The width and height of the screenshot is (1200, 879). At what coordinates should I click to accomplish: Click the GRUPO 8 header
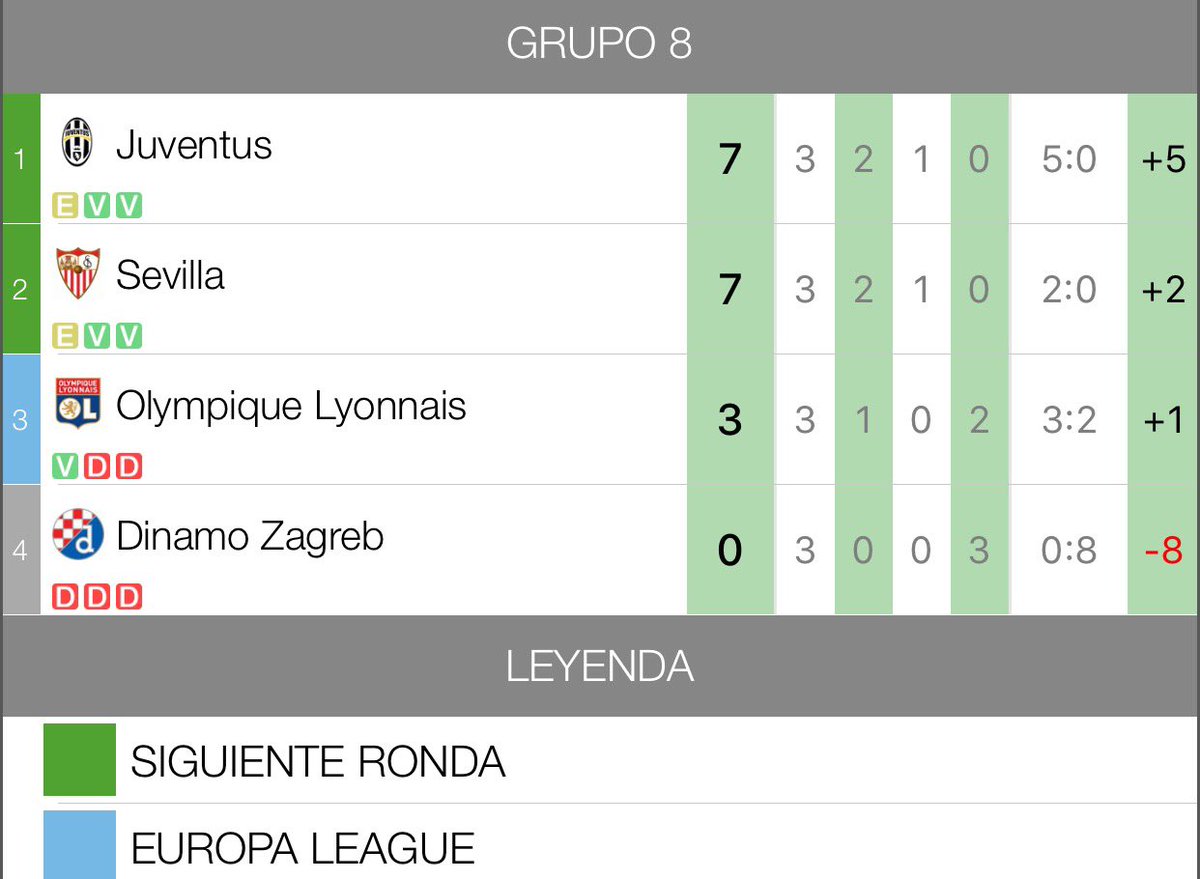[600, 45]
